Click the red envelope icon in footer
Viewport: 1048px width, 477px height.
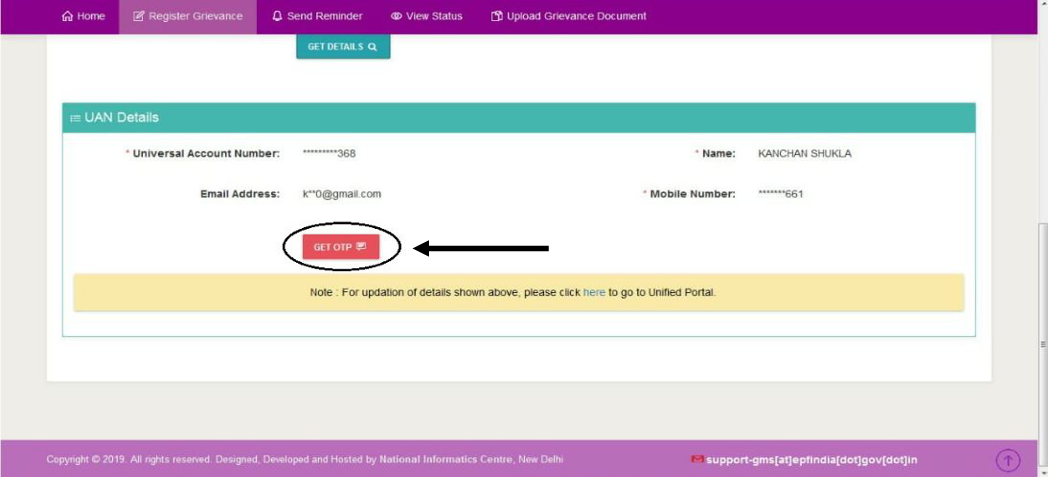(x=697, y=460)
